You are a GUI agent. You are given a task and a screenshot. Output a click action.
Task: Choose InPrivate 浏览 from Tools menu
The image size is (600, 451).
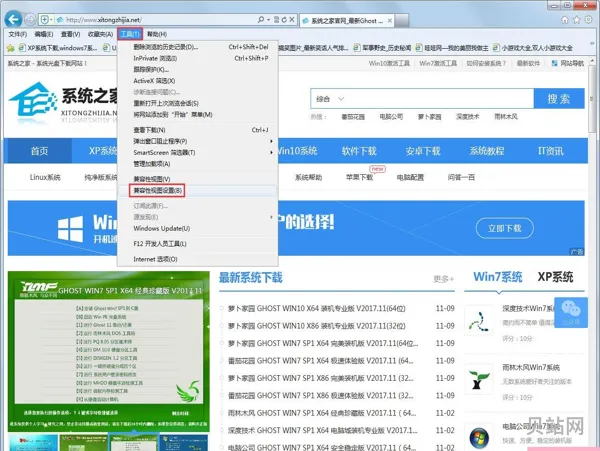coord(197,58)
